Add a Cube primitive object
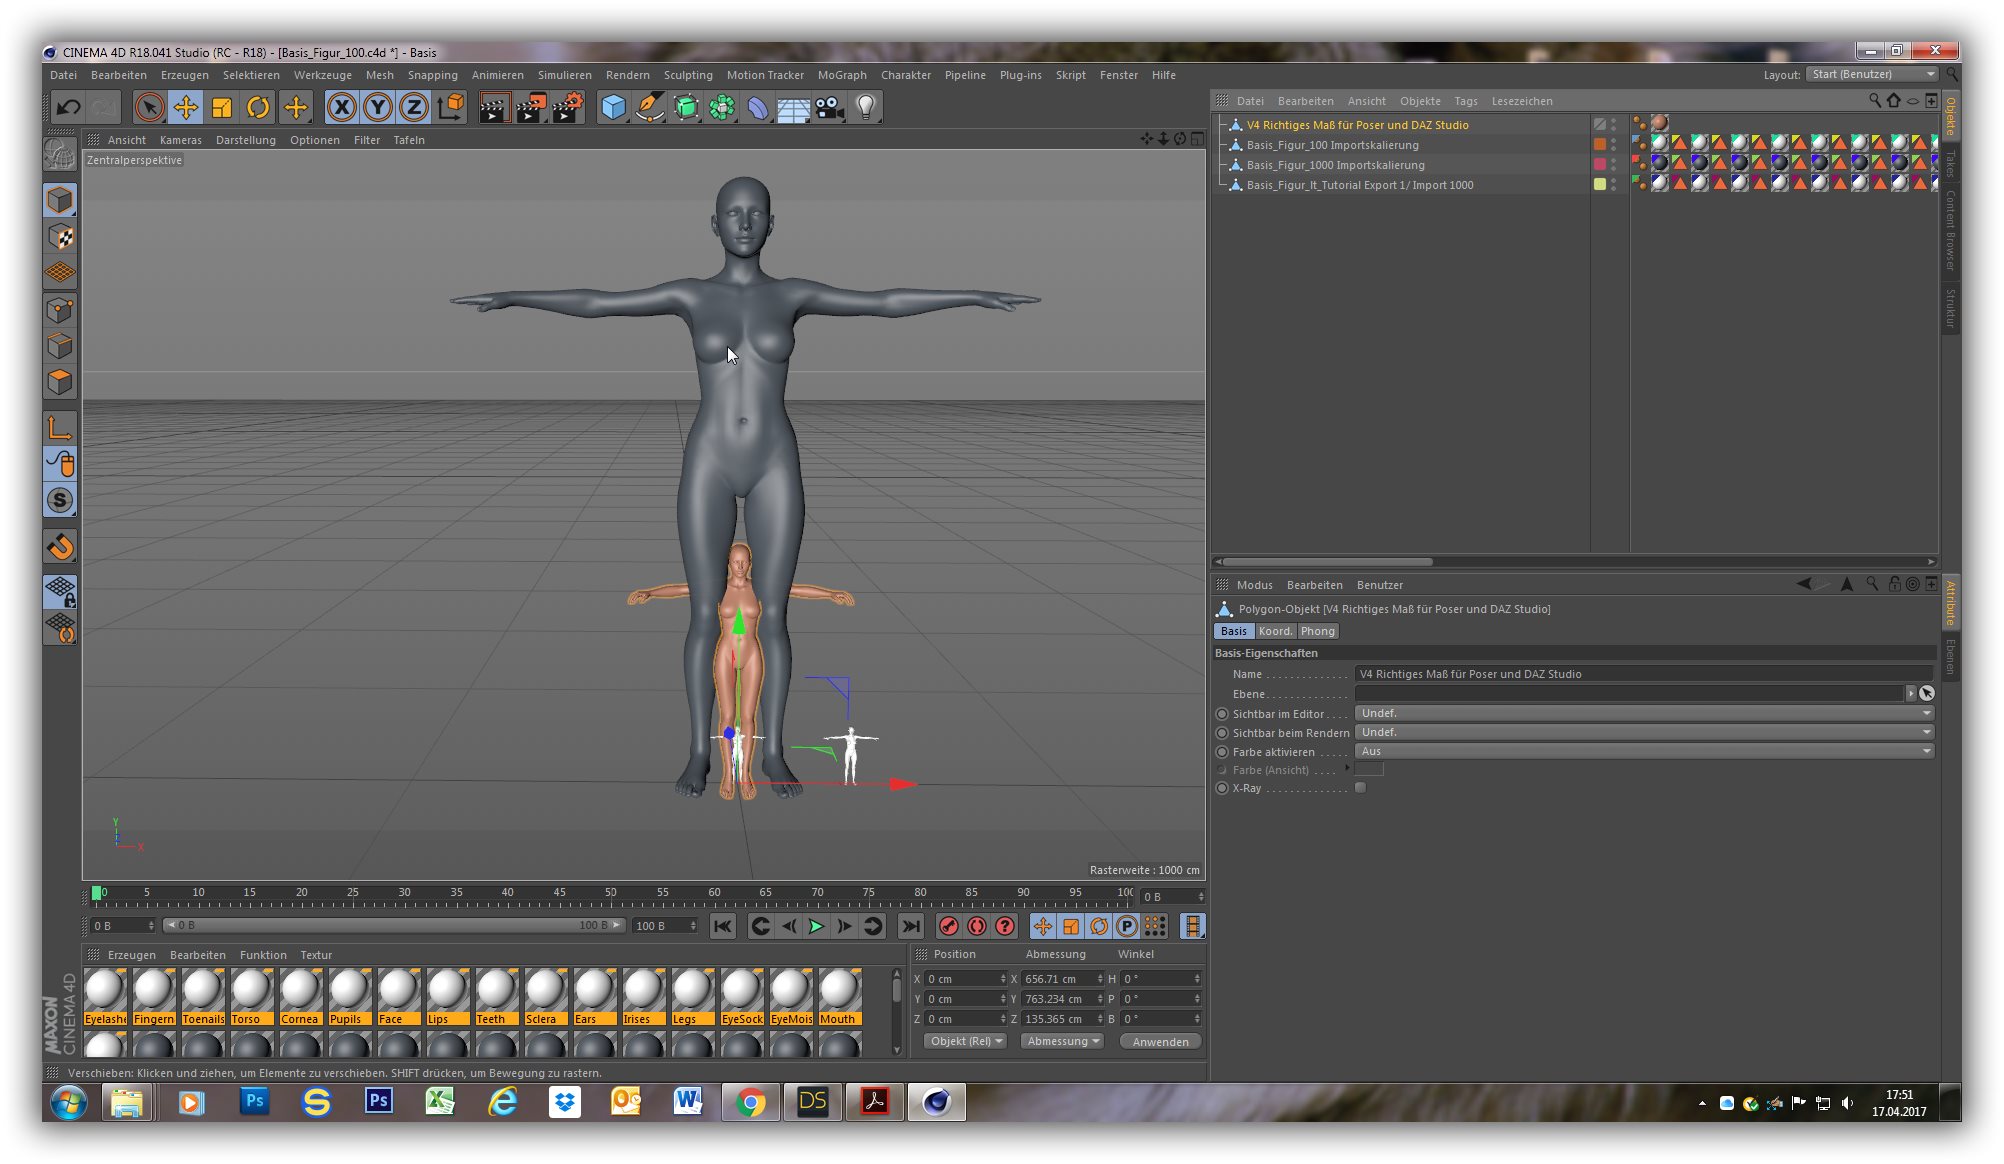 click(x=613, y=107)
